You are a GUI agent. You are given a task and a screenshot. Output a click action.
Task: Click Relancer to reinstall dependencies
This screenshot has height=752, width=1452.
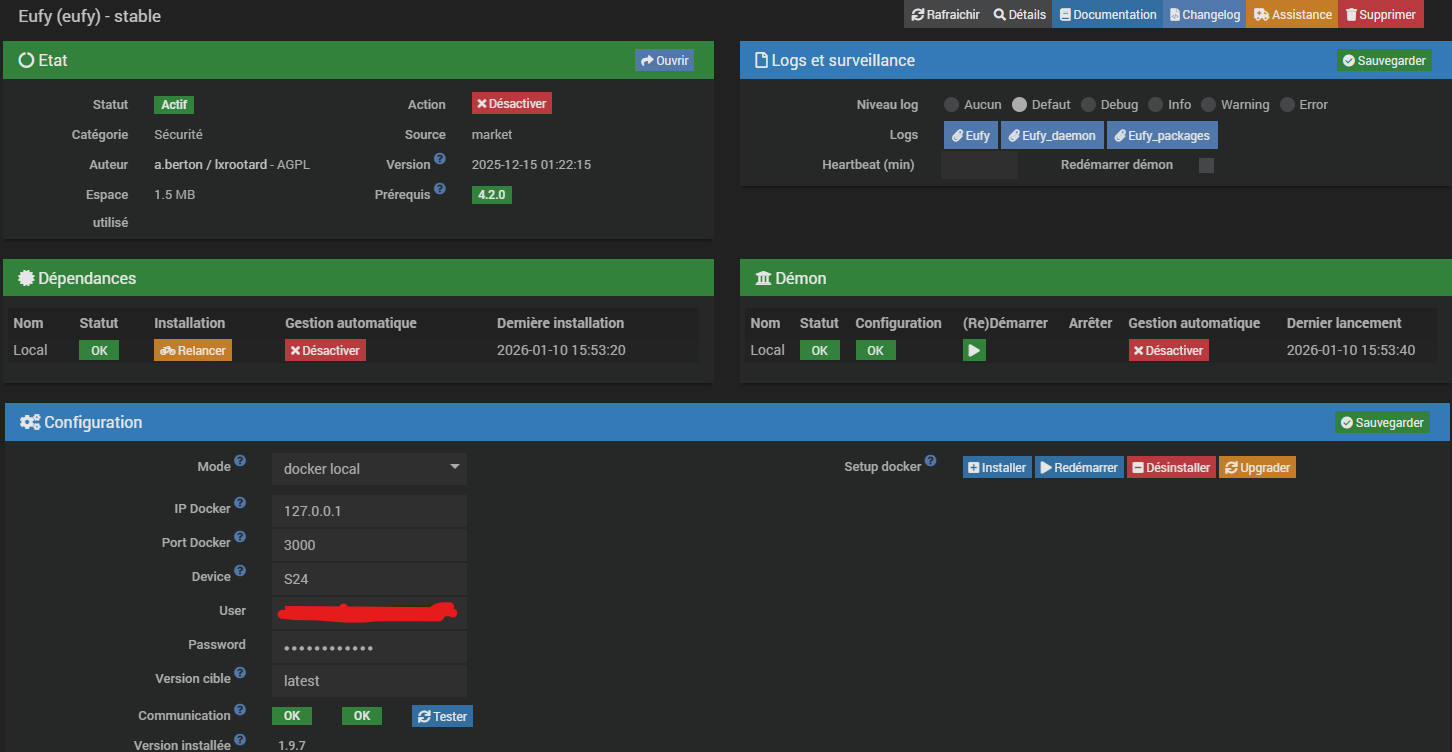193,350
